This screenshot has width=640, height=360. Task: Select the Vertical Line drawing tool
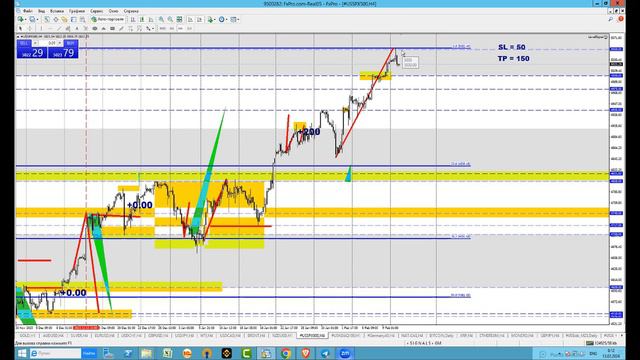coord(41,29)
